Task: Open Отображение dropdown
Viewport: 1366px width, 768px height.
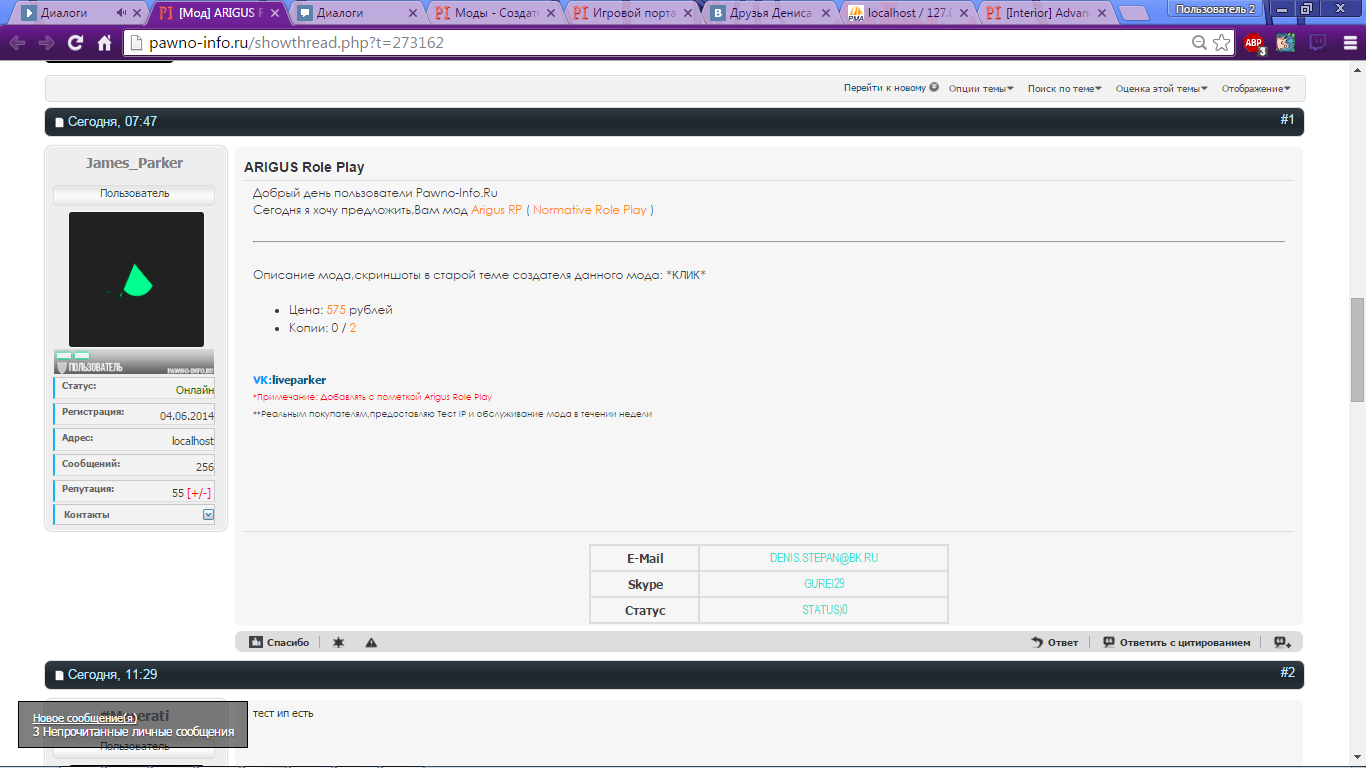Action: click(1256, 88)
